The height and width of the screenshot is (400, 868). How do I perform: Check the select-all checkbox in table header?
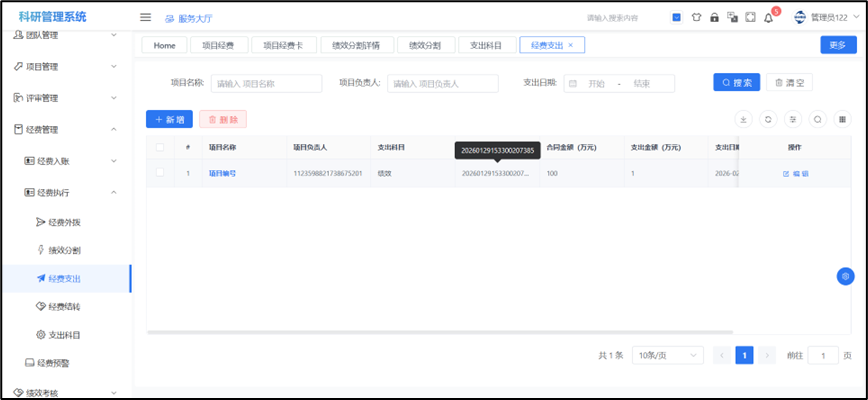(160, 148)
